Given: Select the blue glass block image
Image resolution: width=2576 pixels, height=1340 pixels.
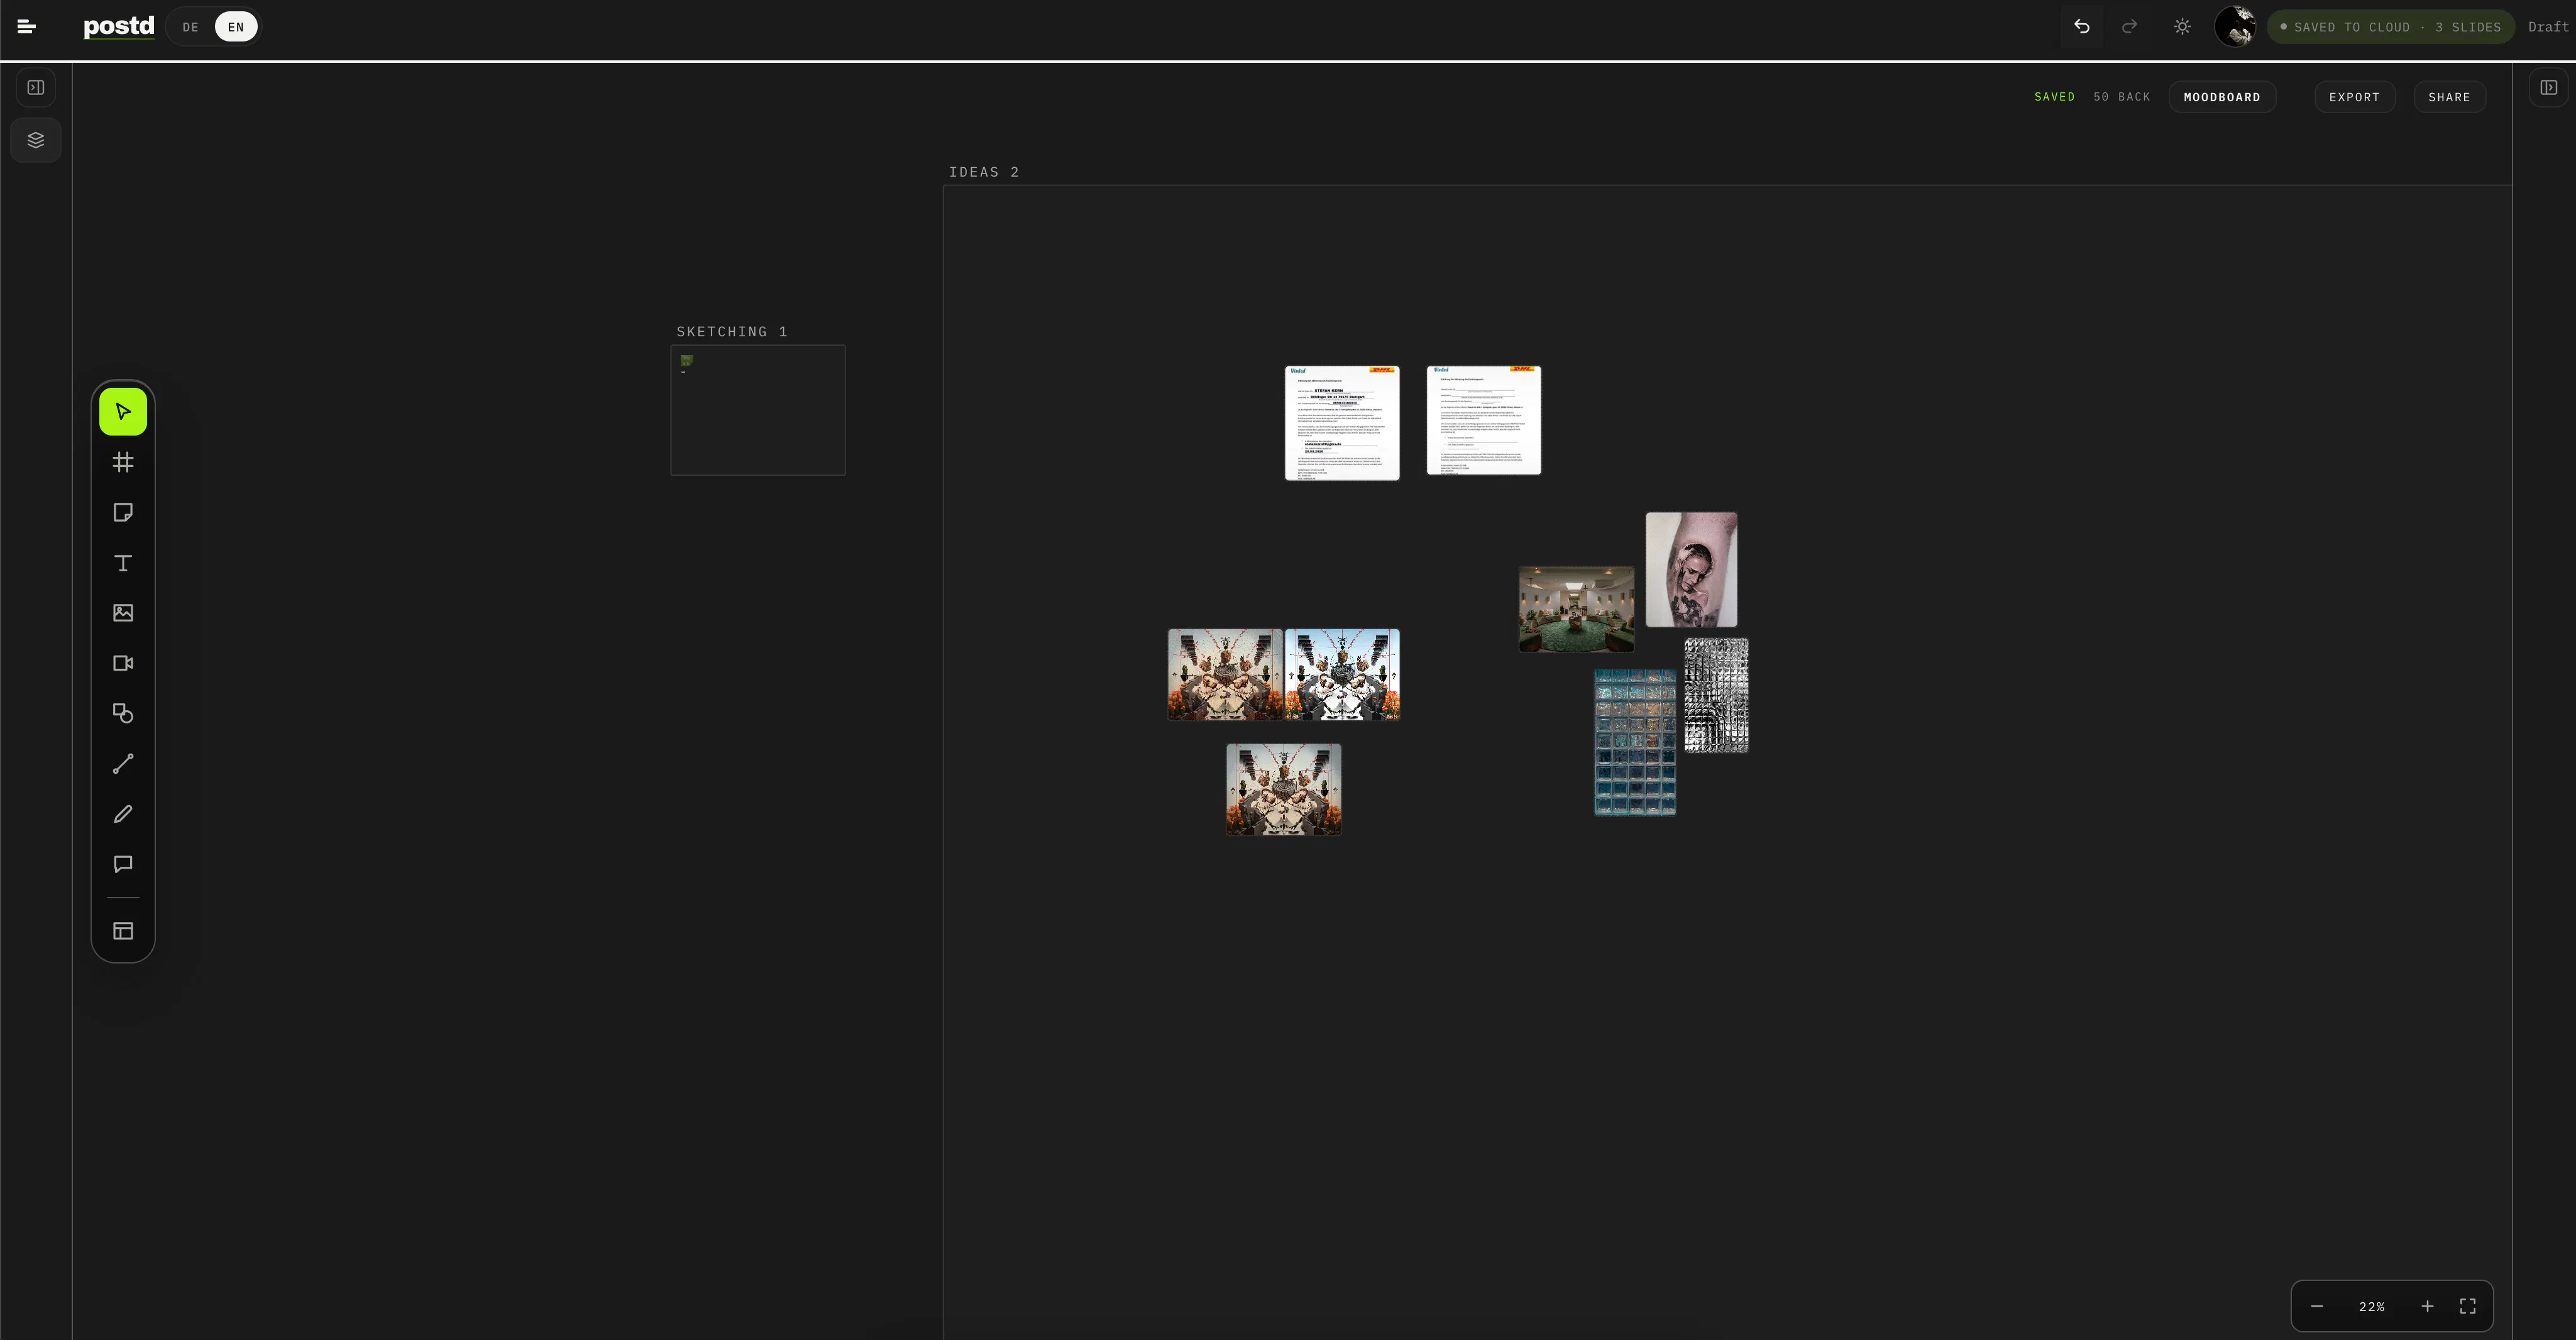Looking at the screenshot, I should pyautogui.click(x=1635, y=743).
